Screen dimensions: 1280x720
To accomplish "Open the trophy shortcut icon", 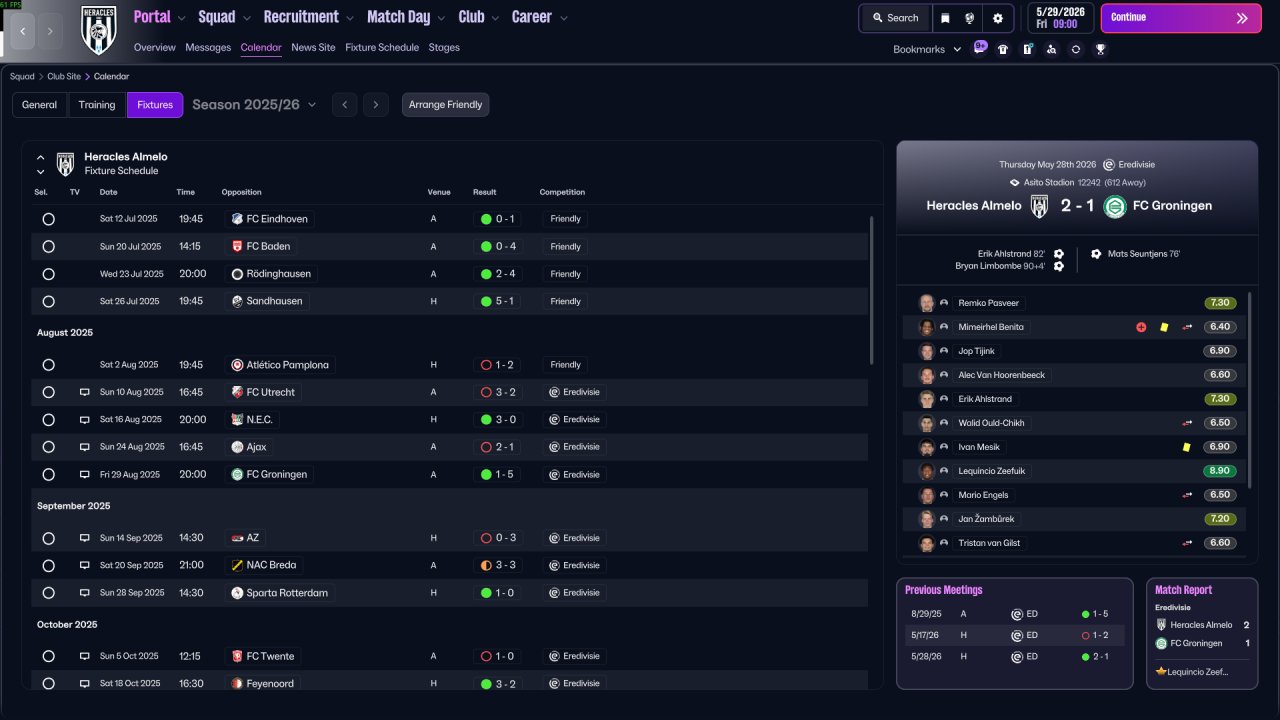I will click(x=1100, y=49).
